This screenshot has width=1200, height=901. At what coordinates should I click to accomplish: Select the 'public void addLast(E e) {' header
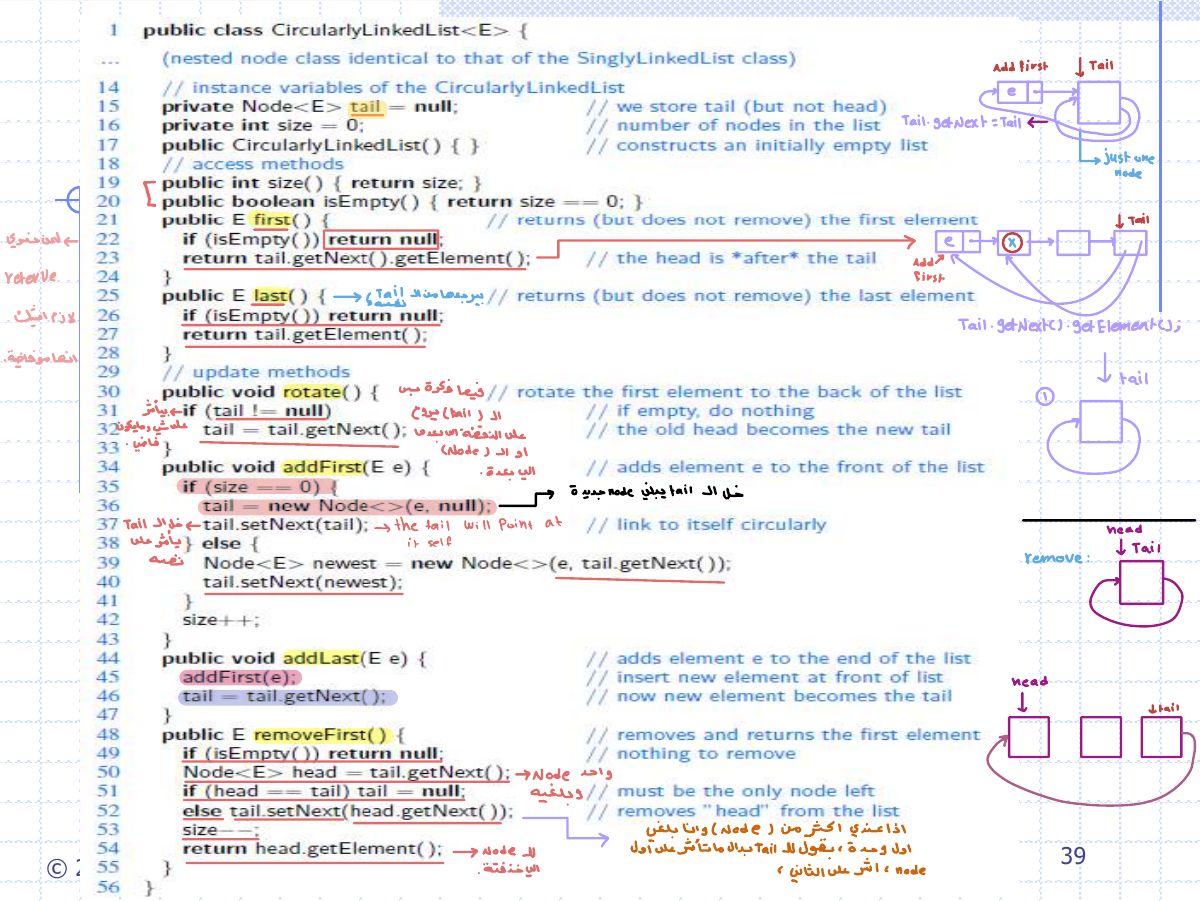(x=295, y=657)
